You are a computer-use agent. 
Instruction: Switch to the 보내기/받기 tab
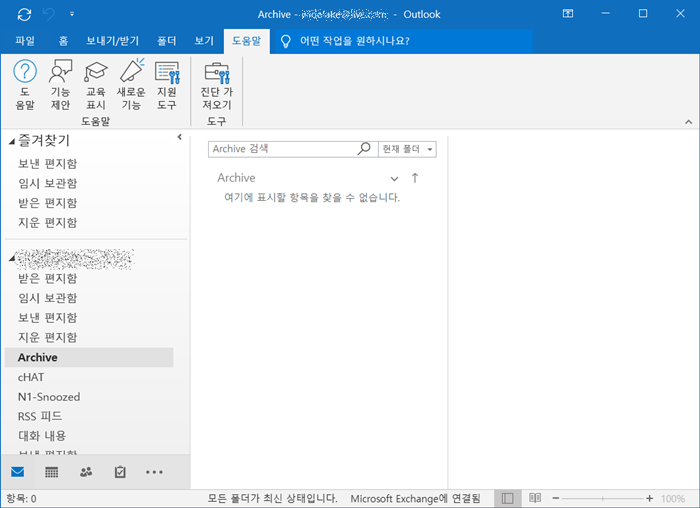[x=112, y=41]
